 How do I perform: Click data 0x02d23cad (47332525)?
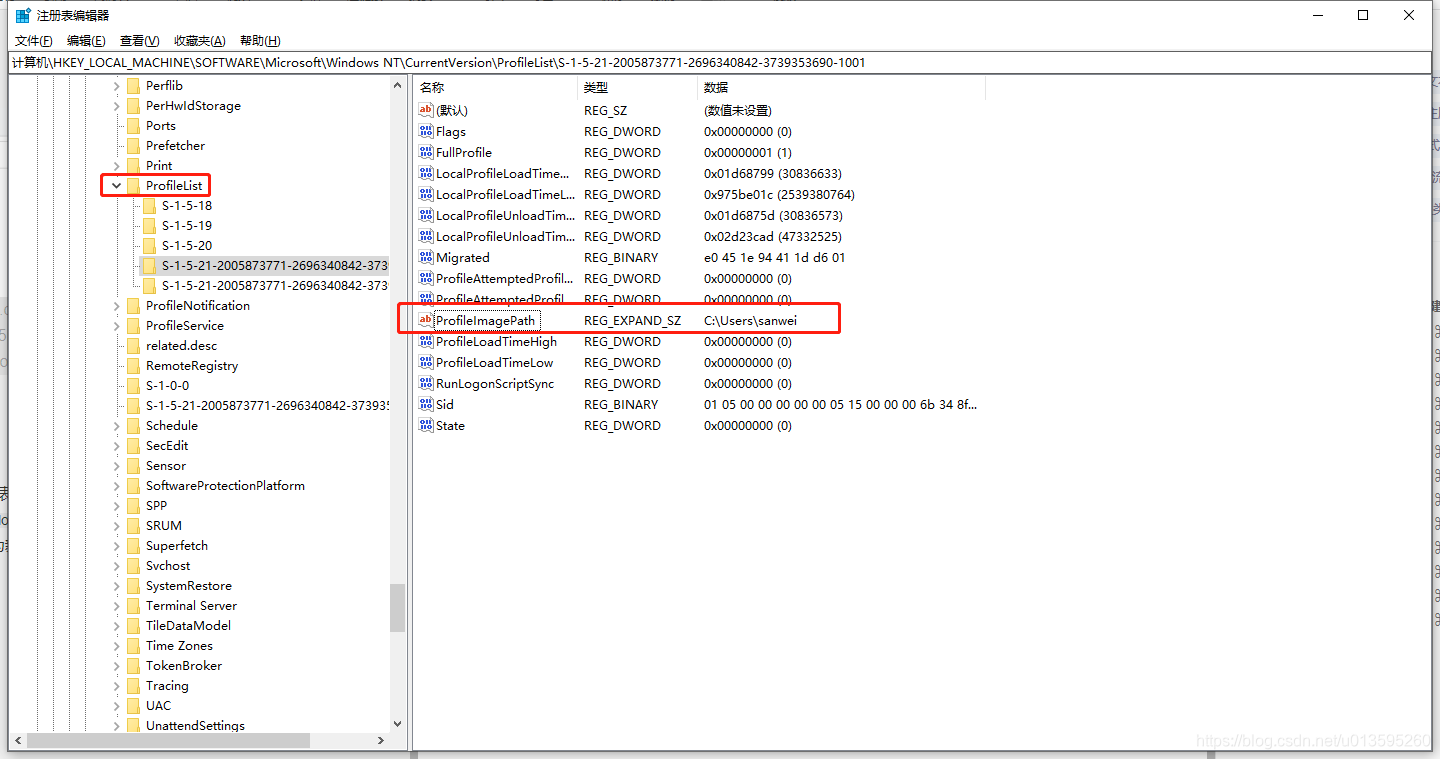772,236
